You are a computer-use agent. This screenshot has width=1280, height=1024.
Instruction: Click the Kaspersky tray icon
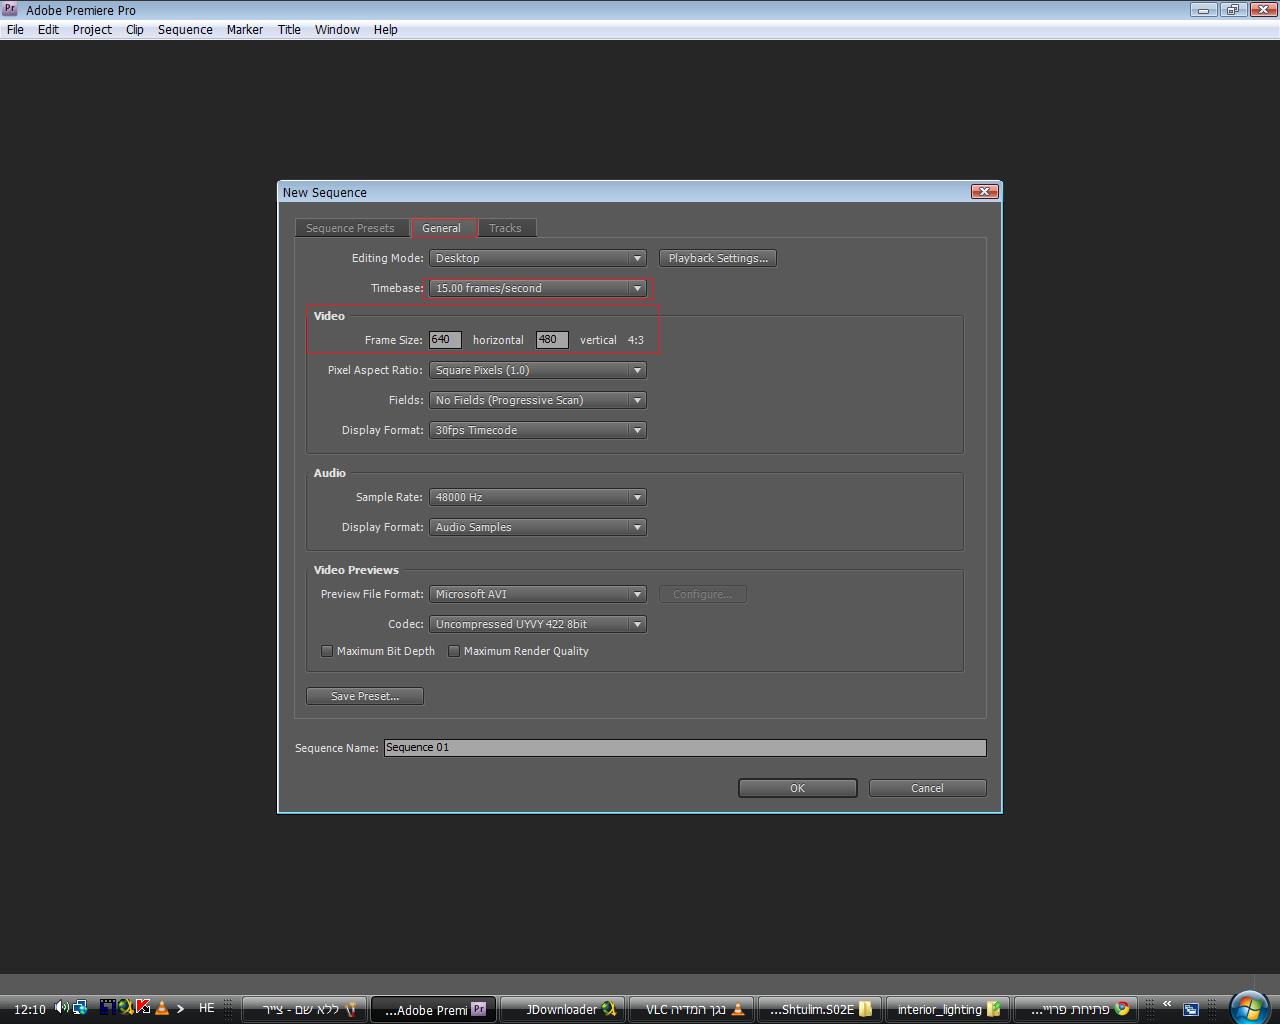[x=143, y=1008]
